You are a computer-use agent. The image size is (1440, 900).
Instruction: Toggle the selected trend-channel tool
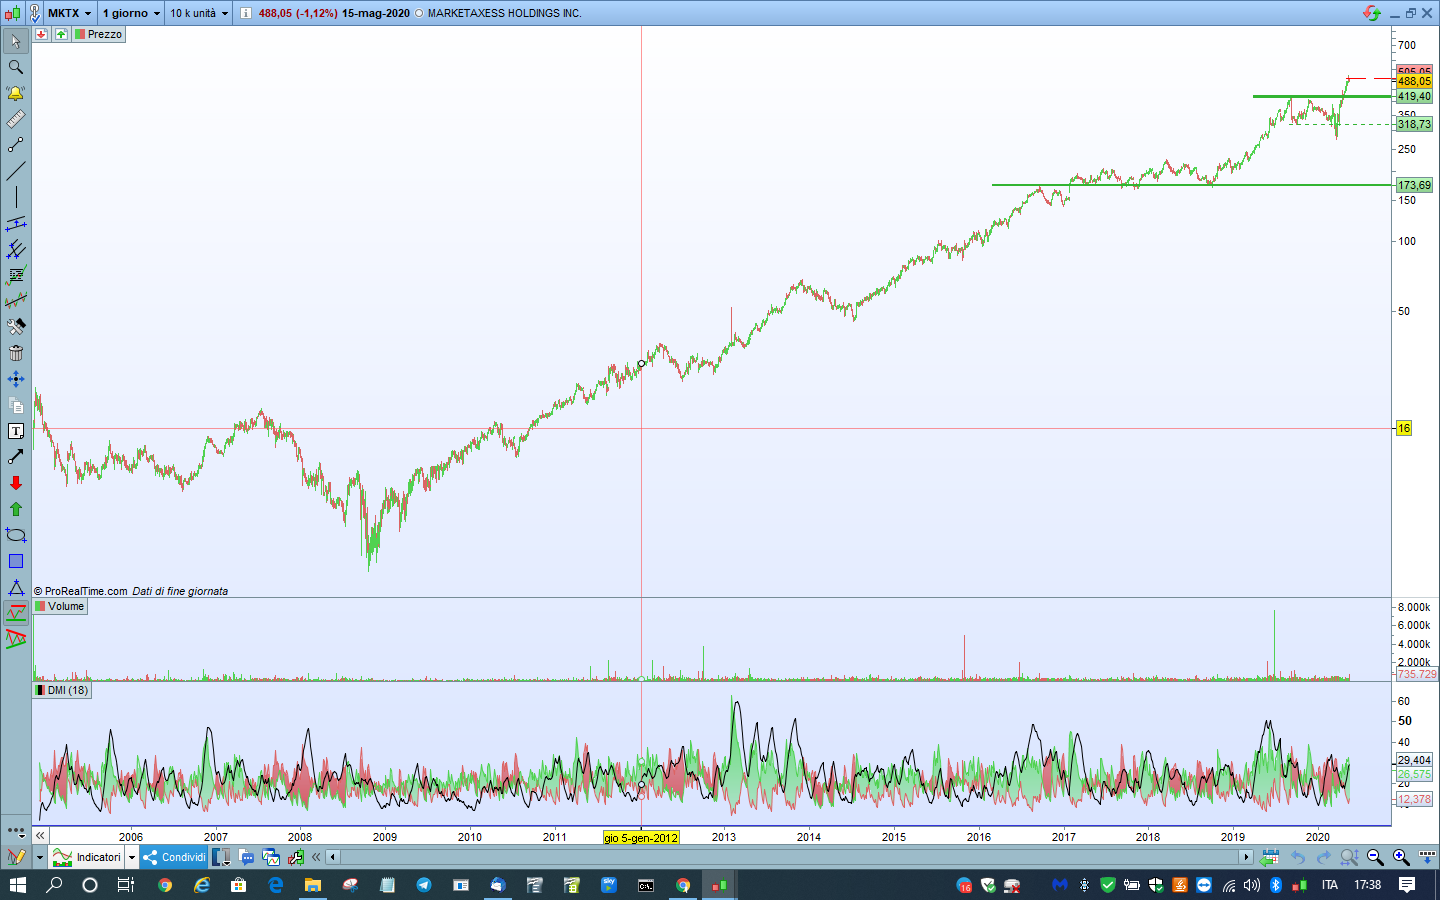16,613
